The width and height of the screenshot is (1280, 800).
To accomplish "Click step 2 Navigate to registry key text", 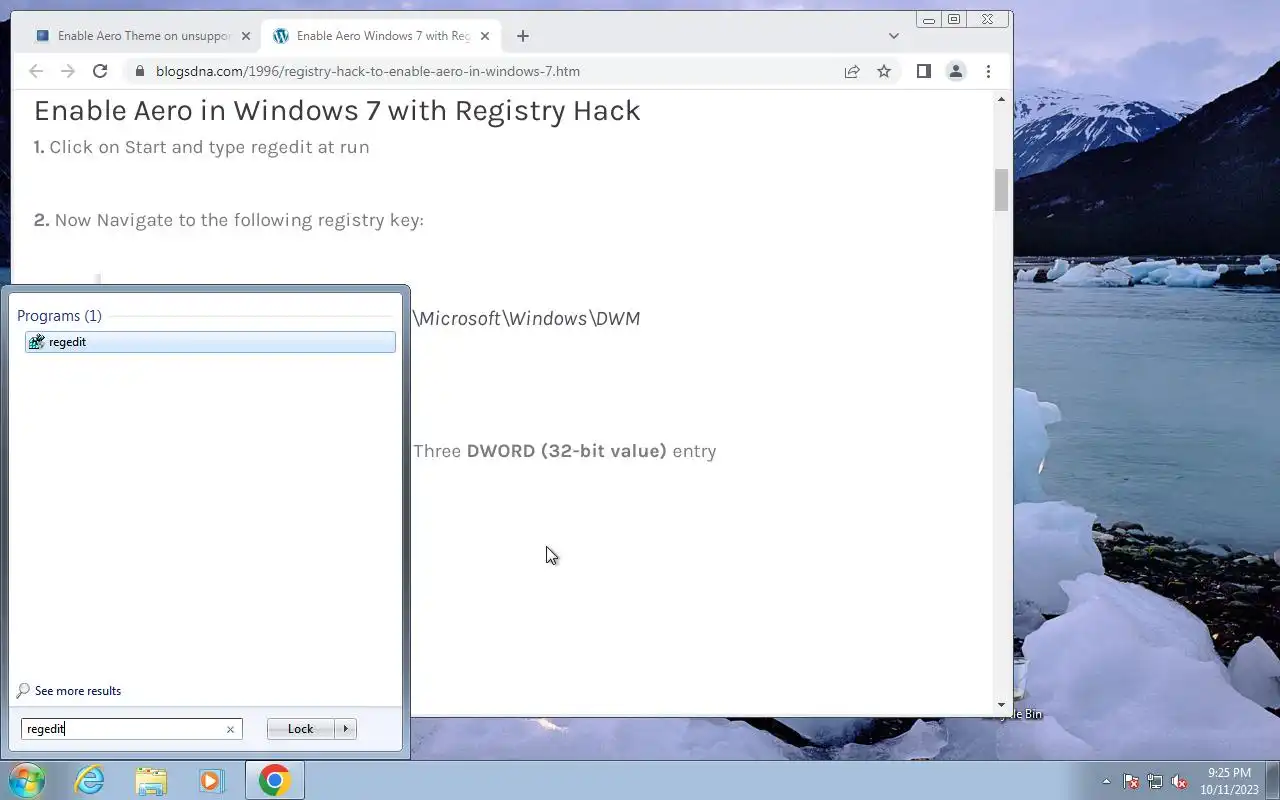I will tap(229, 220).
